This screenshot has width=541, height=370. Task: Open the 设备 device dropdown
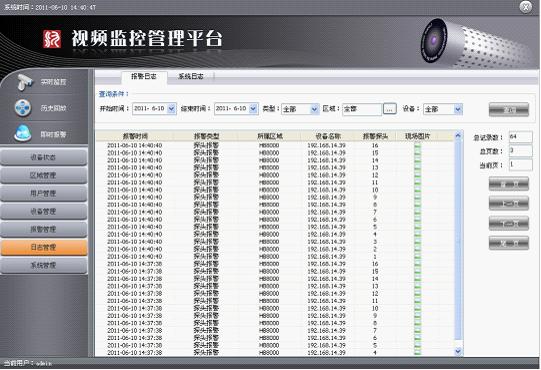point(458,109)
